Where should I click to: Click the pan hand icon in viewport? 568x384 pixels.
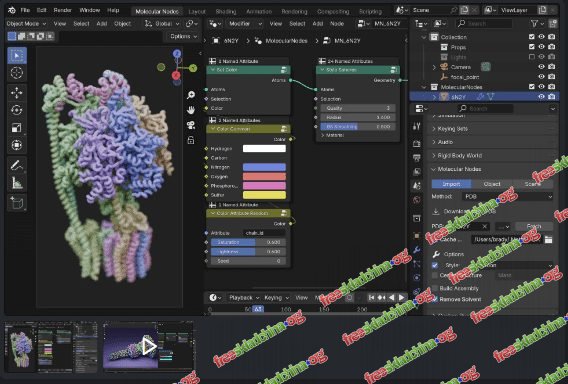191,110
